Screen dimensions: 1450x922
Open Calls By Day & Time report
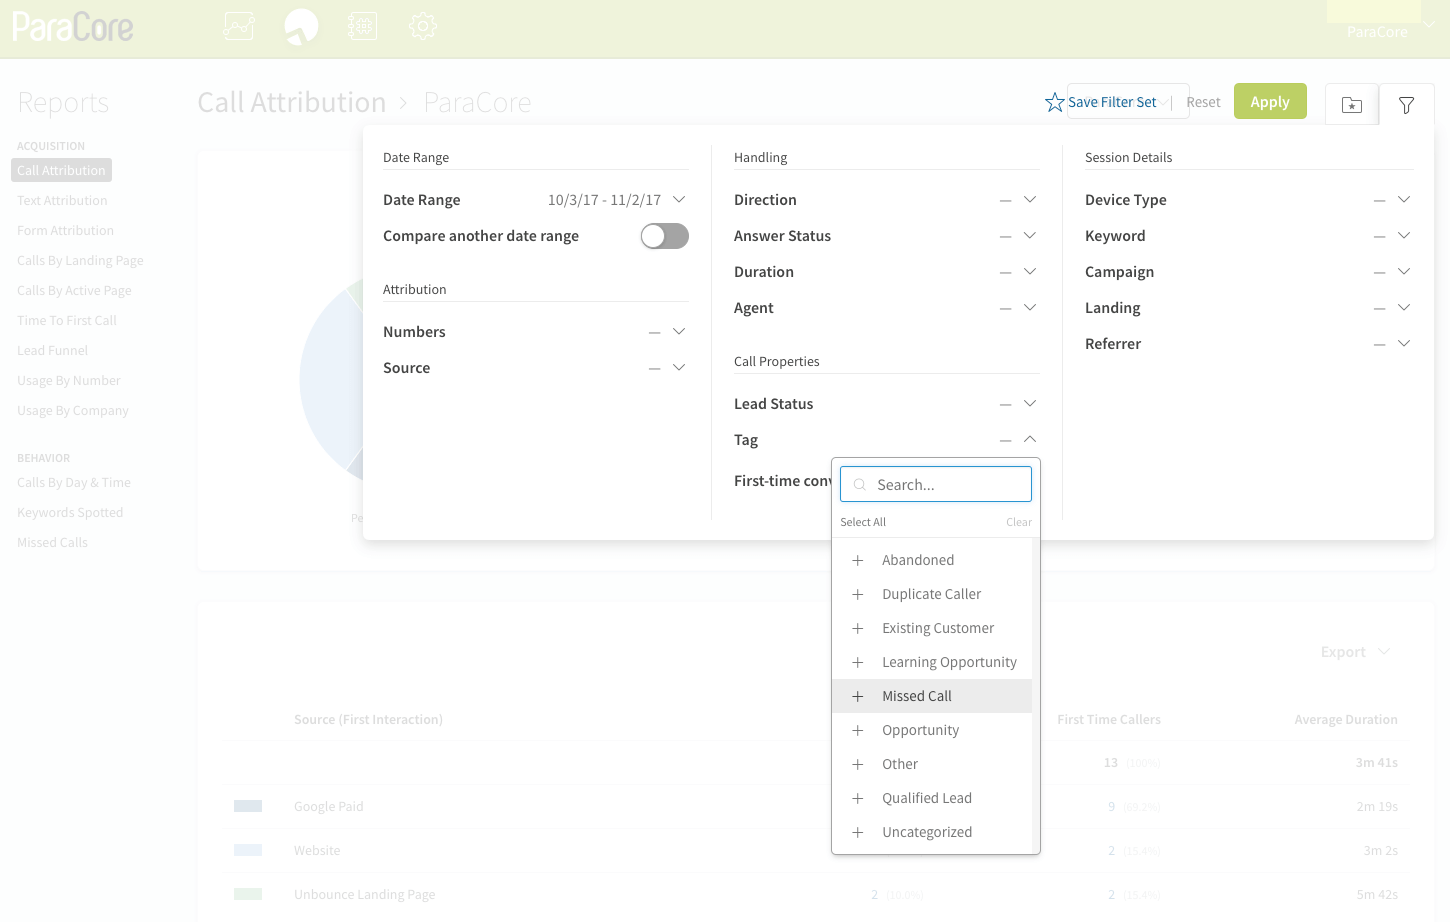pyautogui.click(x=74, y=482)
